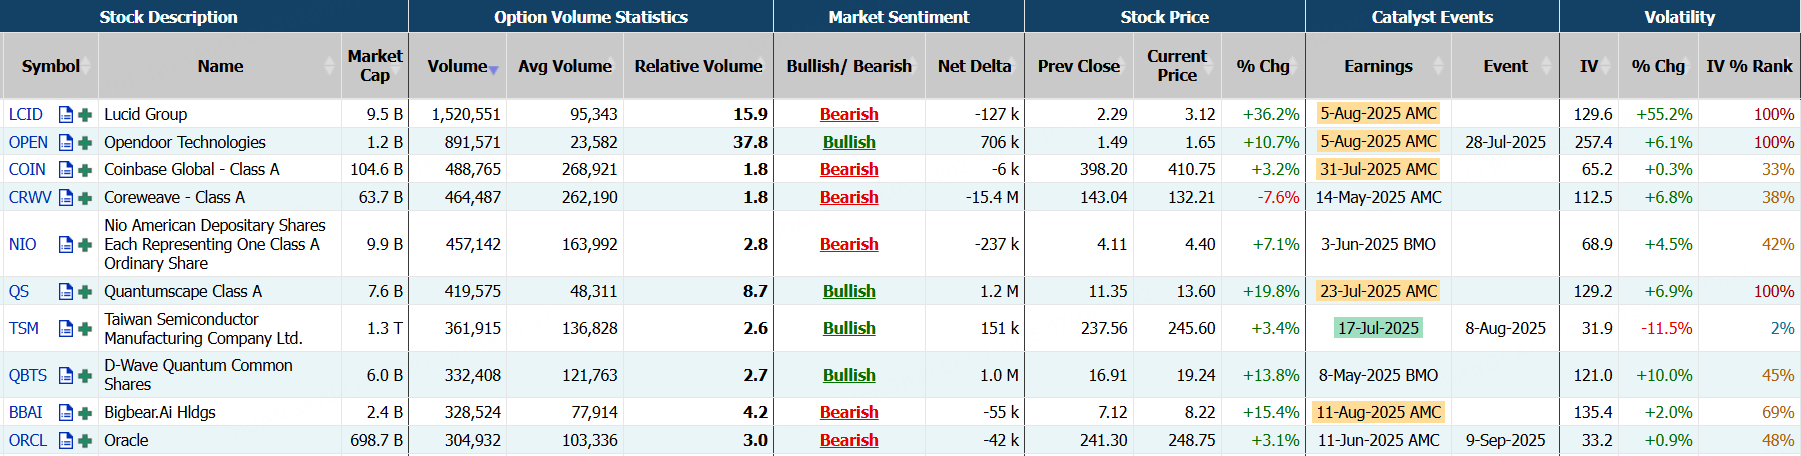Screen dimensions: 1801x456
Task: Add ORCL with its green plus icon
Action: [x=85, y=441]
